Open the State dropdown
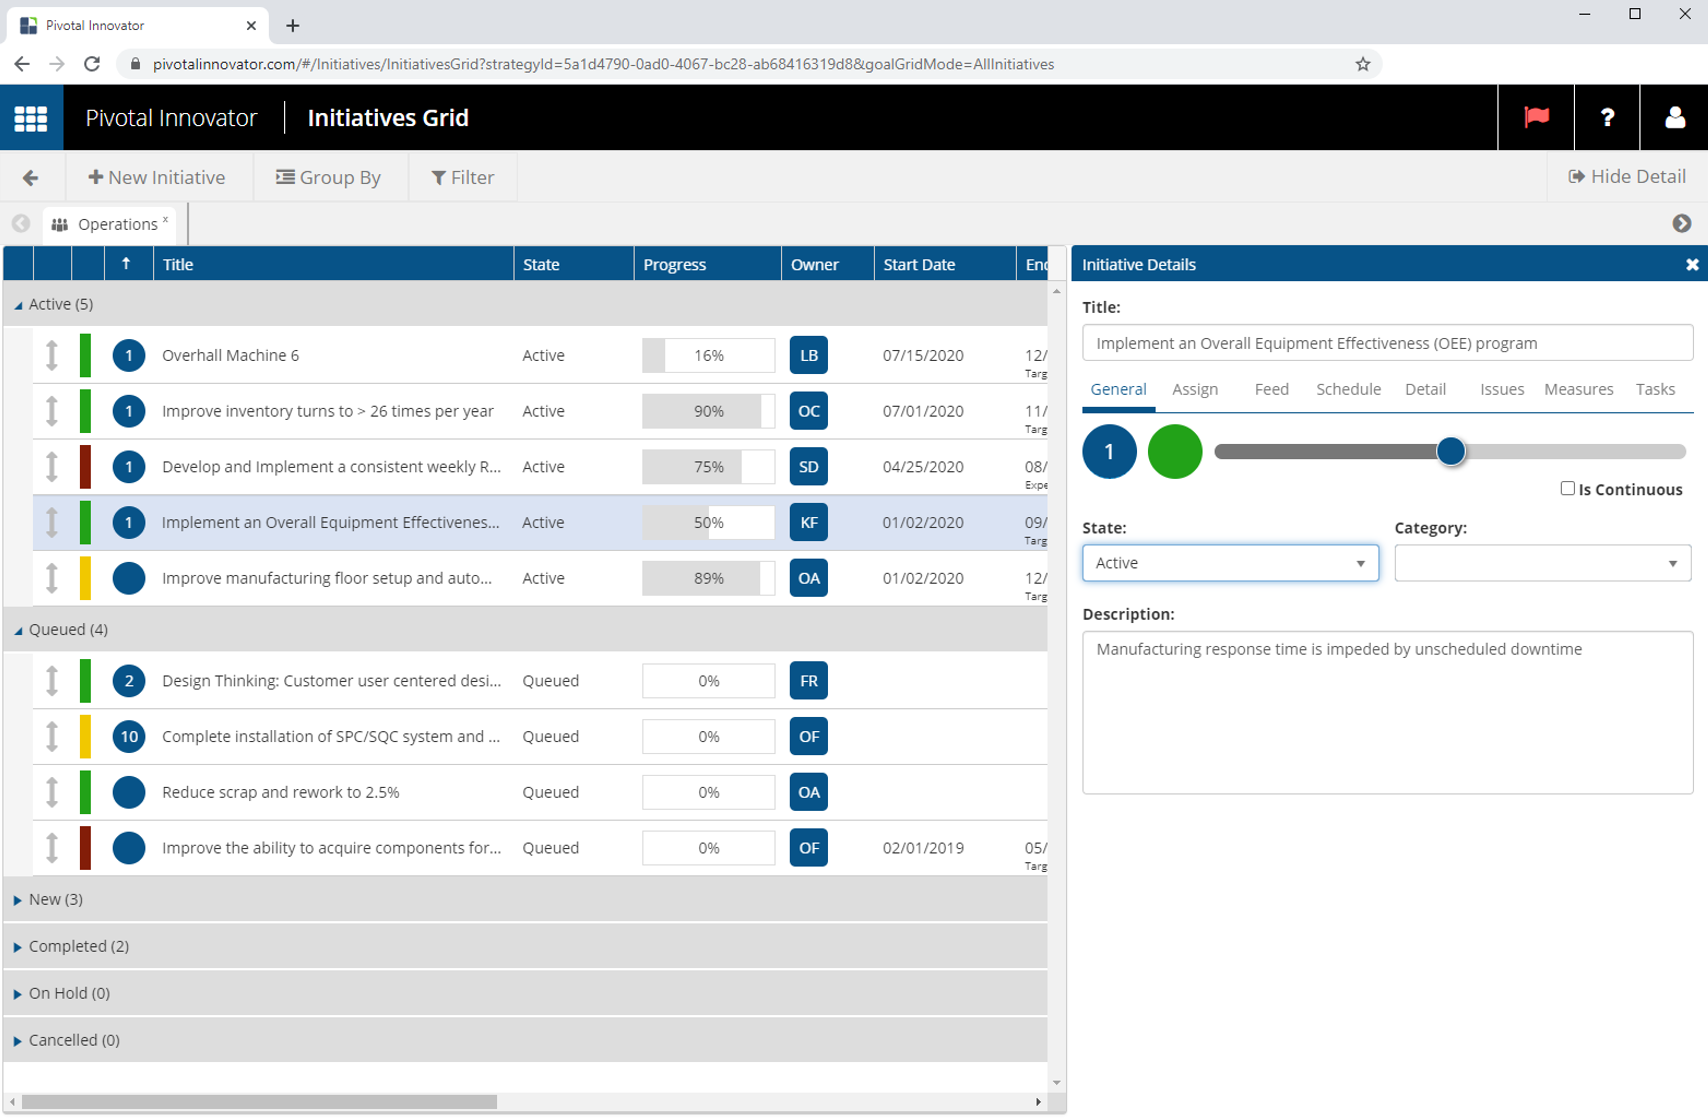Screen dimensions: 1708x1119 1230,564
